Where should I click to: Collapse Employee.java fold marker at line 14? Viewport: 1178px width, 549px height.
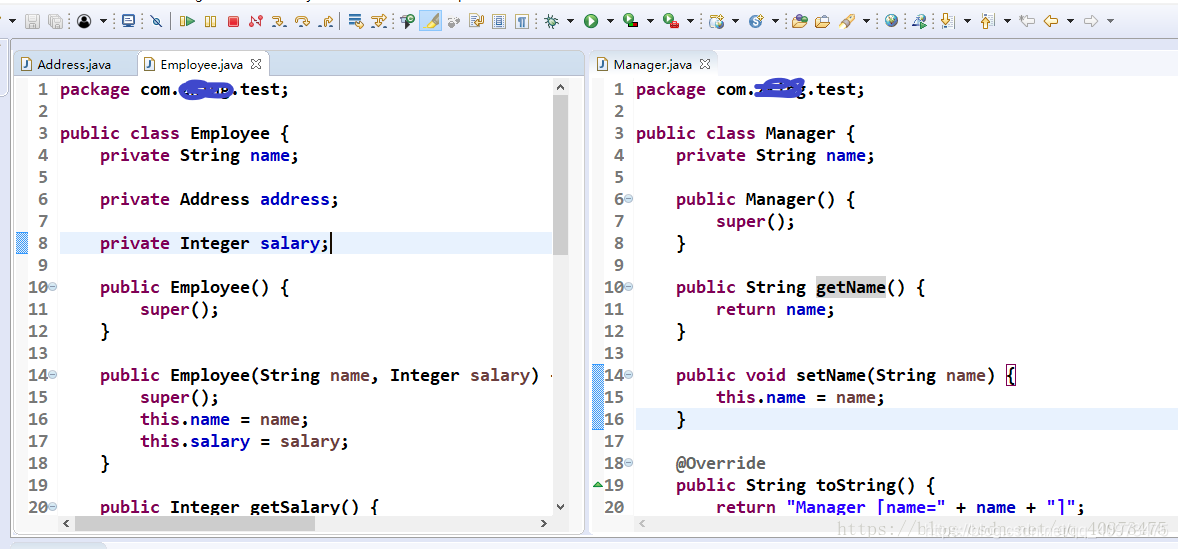point(53,375)
